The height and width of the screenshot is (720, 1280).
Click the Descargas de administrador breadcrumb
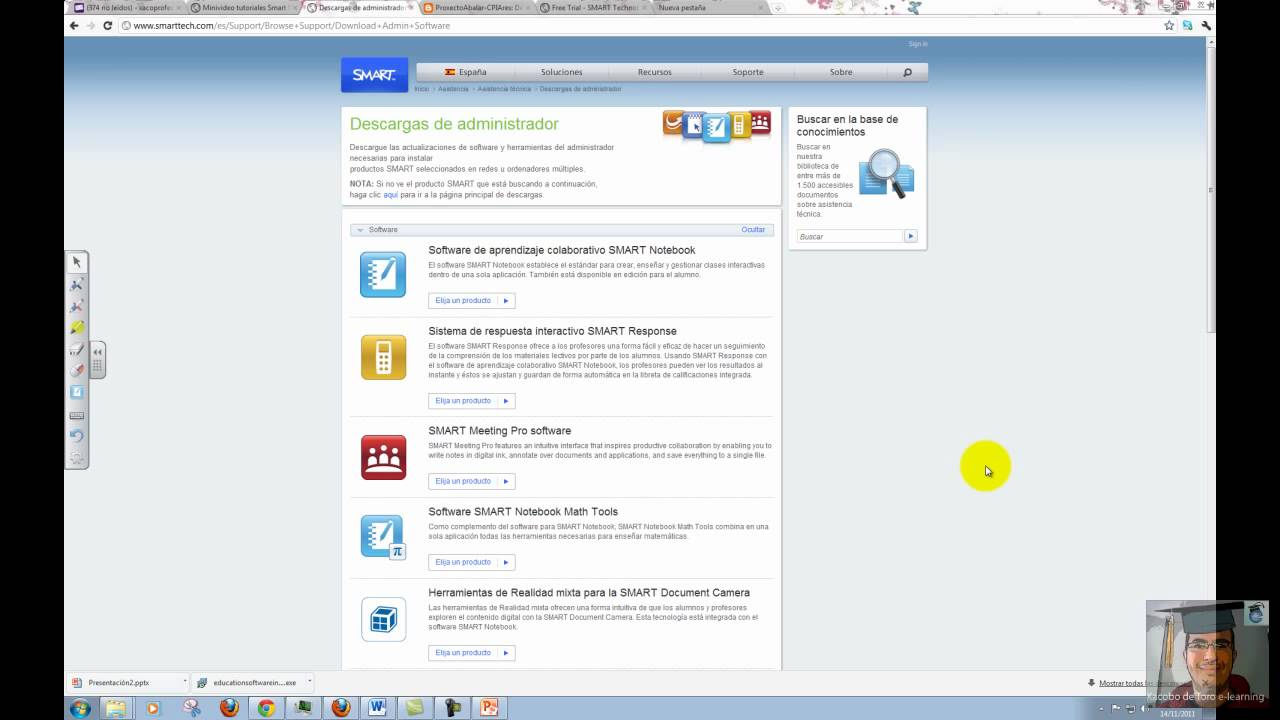tap(580, 89)
